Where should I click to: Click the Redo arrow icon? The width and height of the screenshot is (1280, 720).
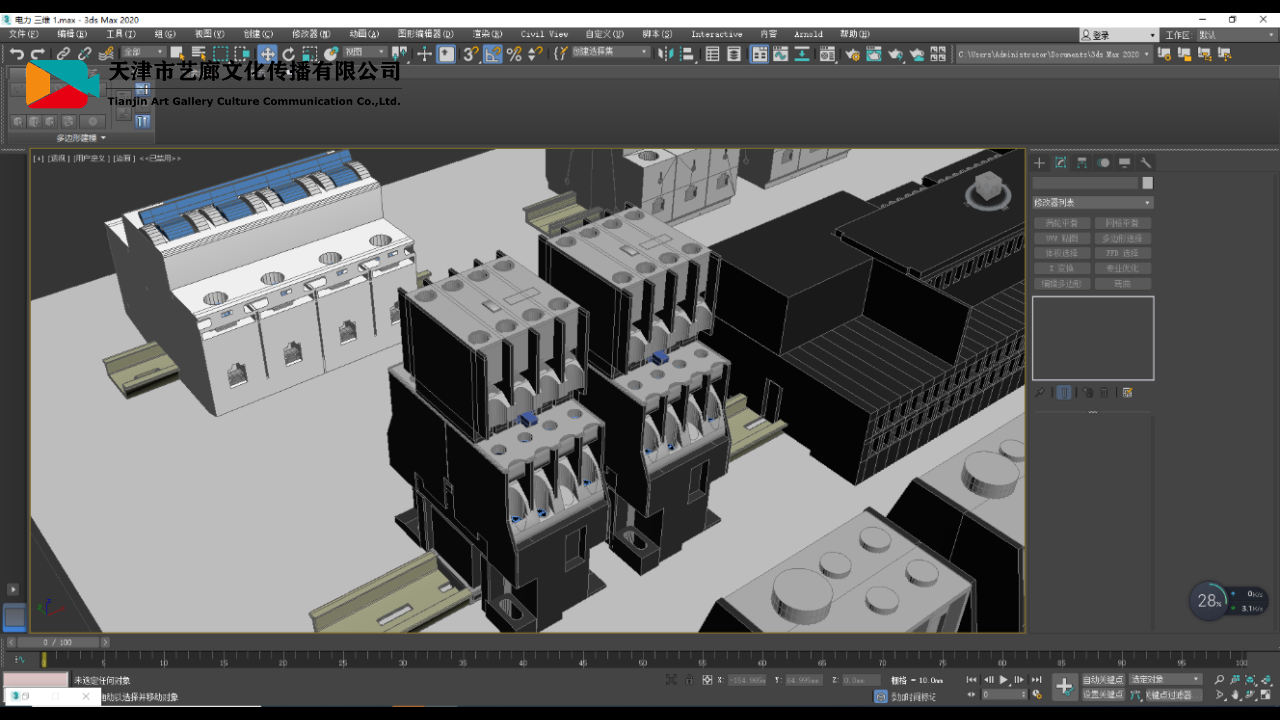(x=38, y=54)
